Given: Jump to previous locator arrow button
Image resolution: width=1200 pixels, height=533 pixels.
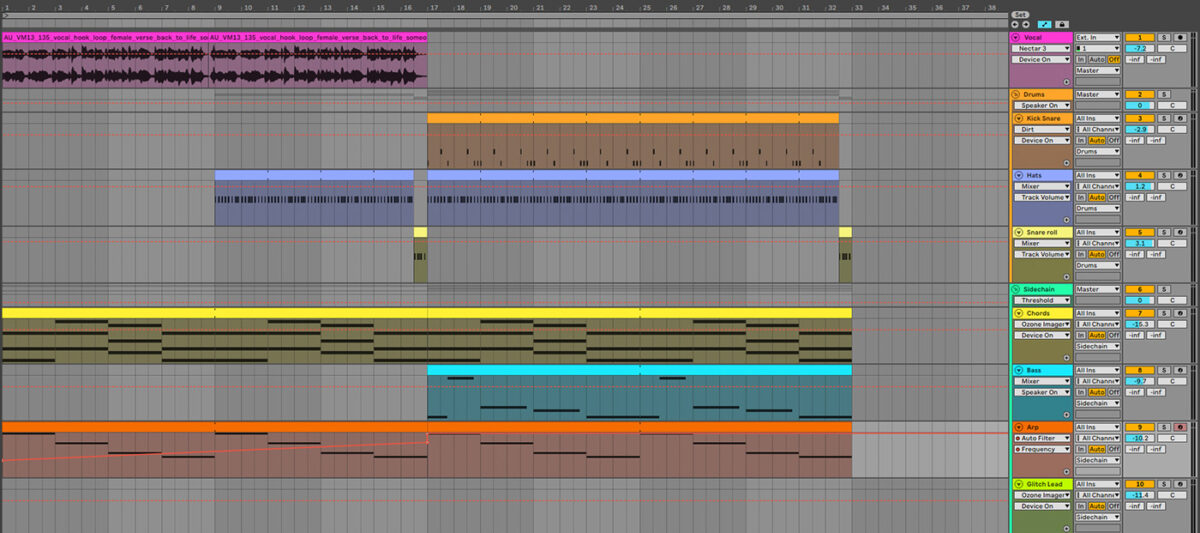Looking at the screenshot, I should (1015, 23).
